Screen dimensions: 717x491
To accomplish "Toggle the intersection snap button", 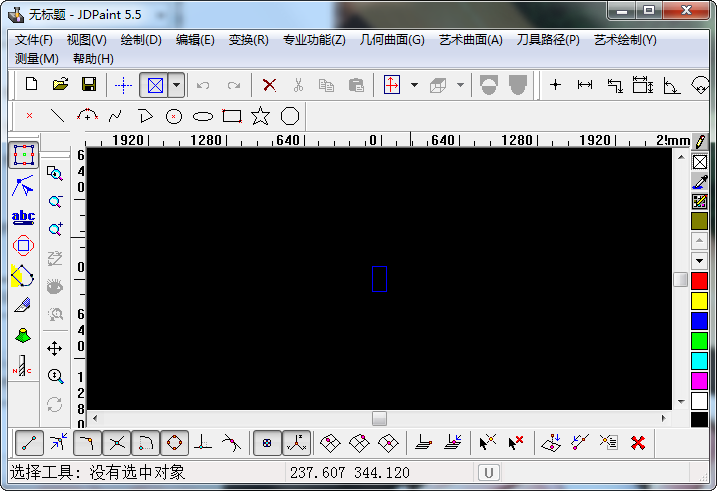I will click(x=117, y=442).
